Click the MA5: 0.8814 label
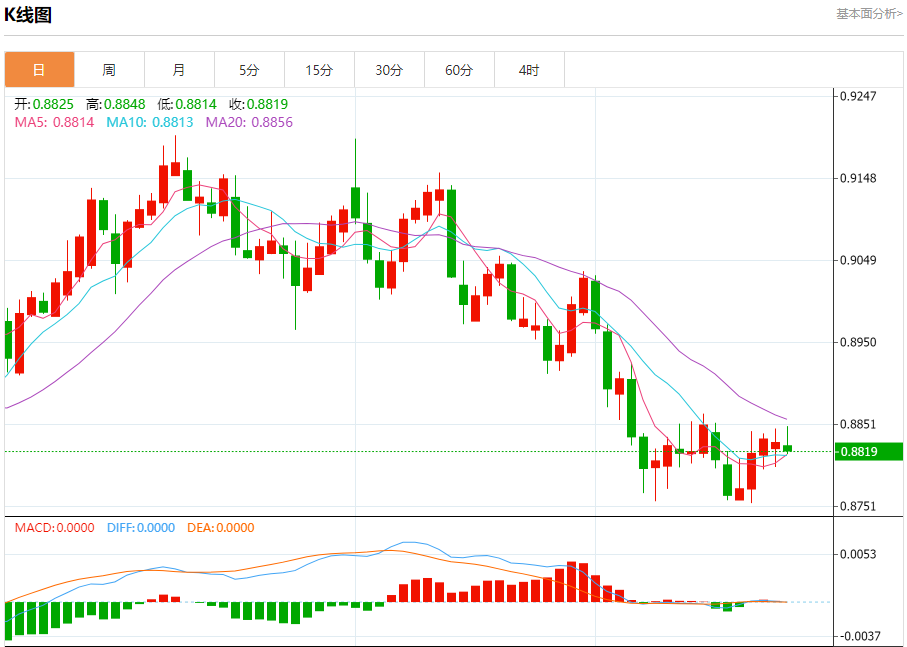907x647 pixels. pos(54,122)
